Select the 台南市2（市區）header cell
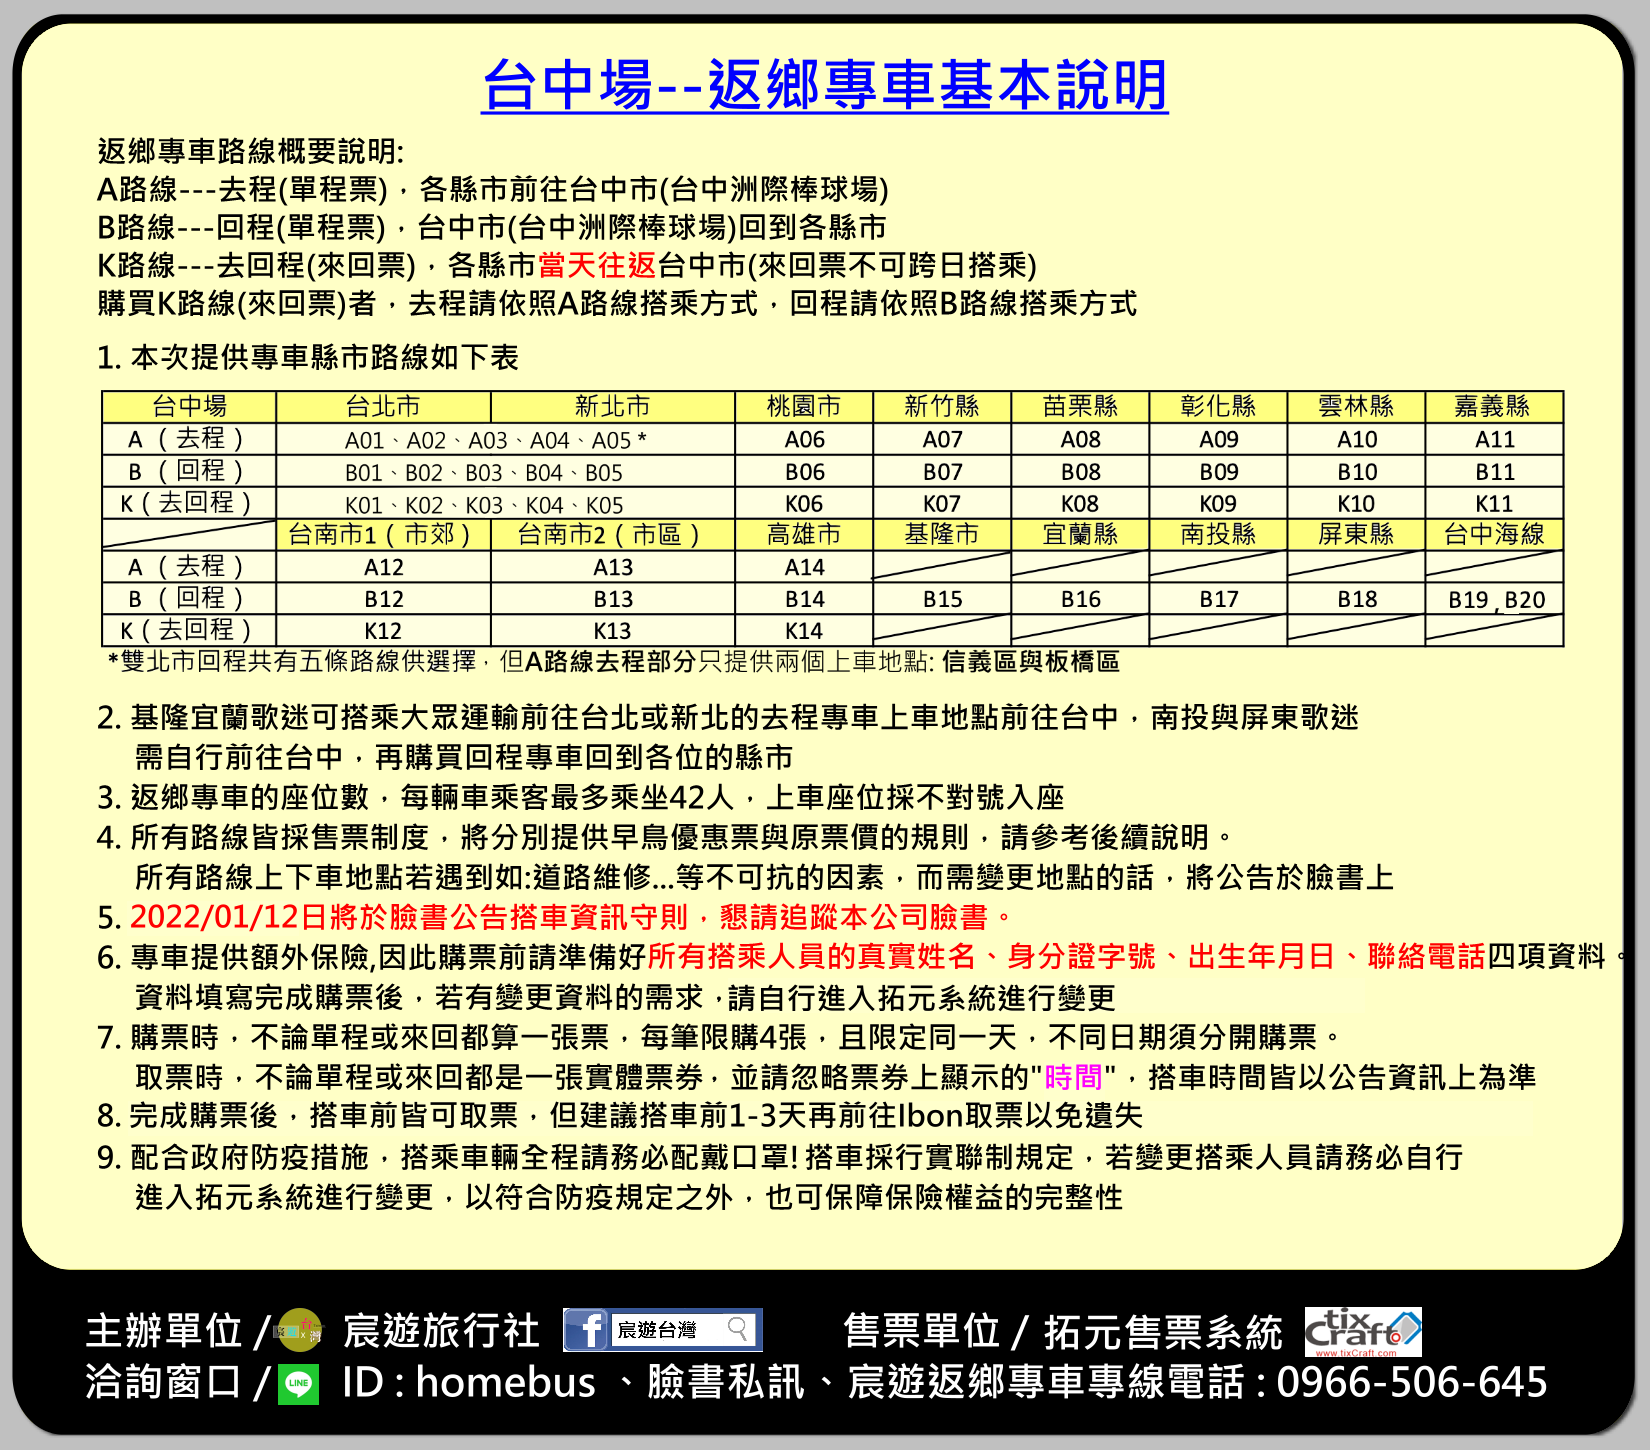 613,535
